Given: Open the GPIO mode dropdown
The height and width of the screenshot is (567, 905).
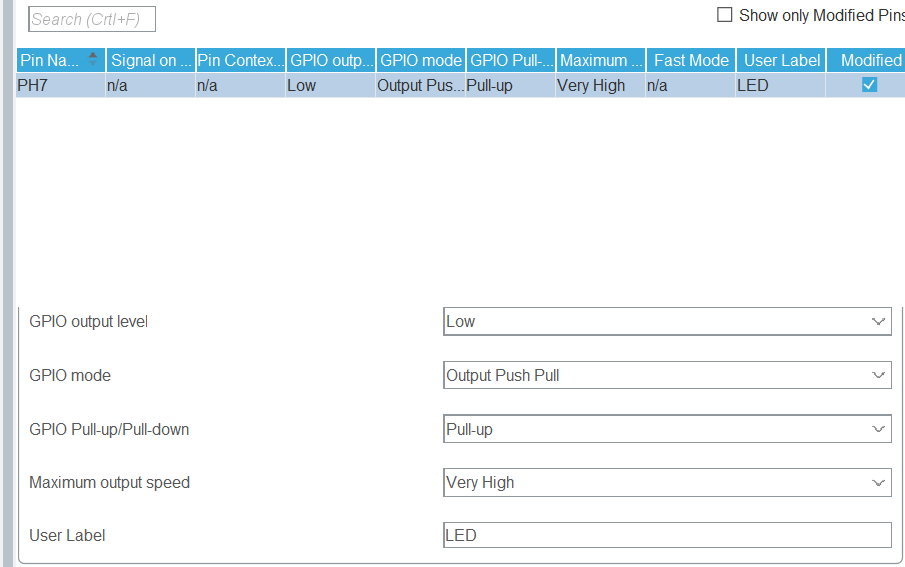Looking at the screenshot, I should pyautogui.click(x=667, y=375).
